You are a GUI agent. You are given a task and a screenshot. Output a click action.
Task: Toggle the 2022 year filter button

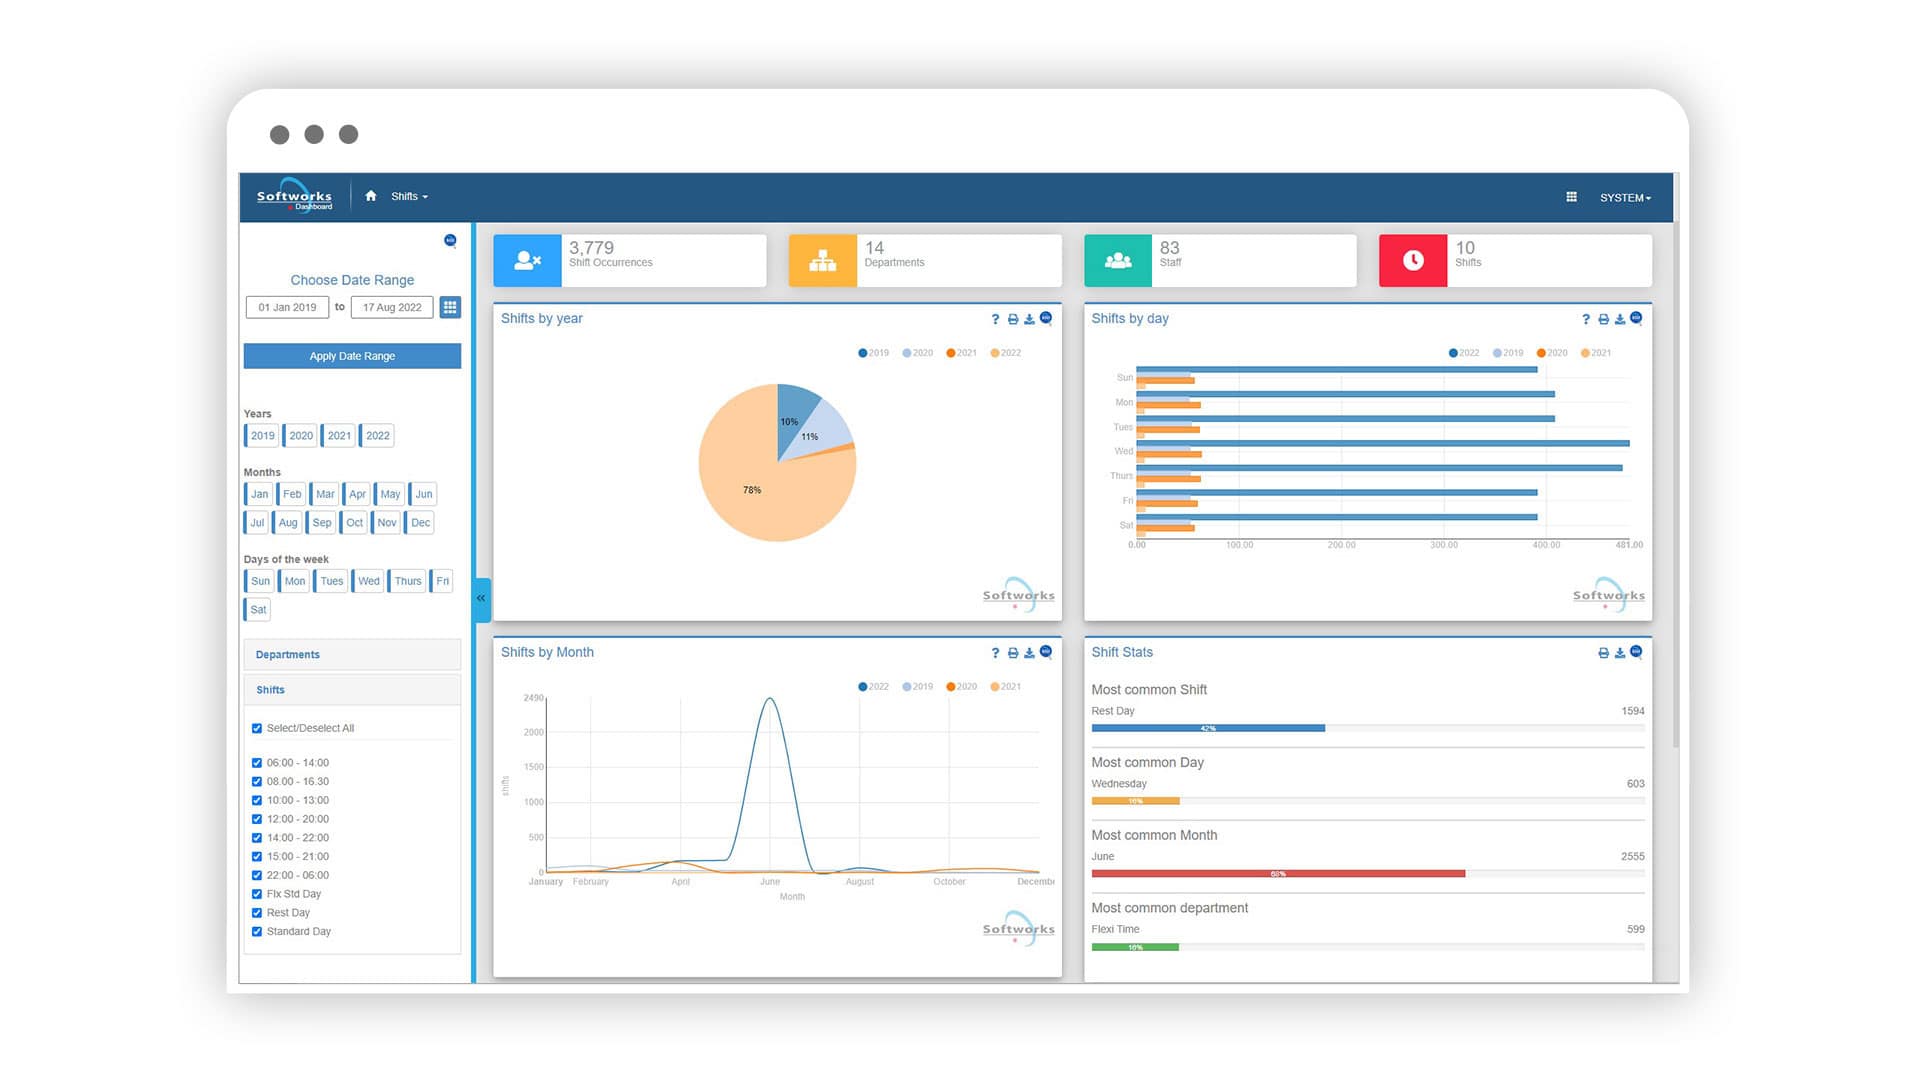(x=376, y=436)
